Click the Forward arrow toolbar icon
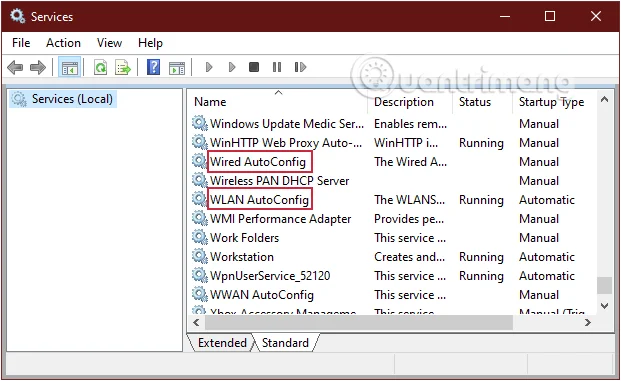621x381 pixels. tap(38, 67)
